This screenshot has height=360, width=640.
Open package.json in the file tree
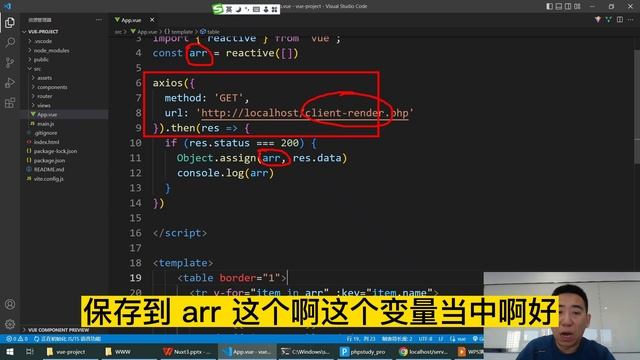tap(49, 160)
